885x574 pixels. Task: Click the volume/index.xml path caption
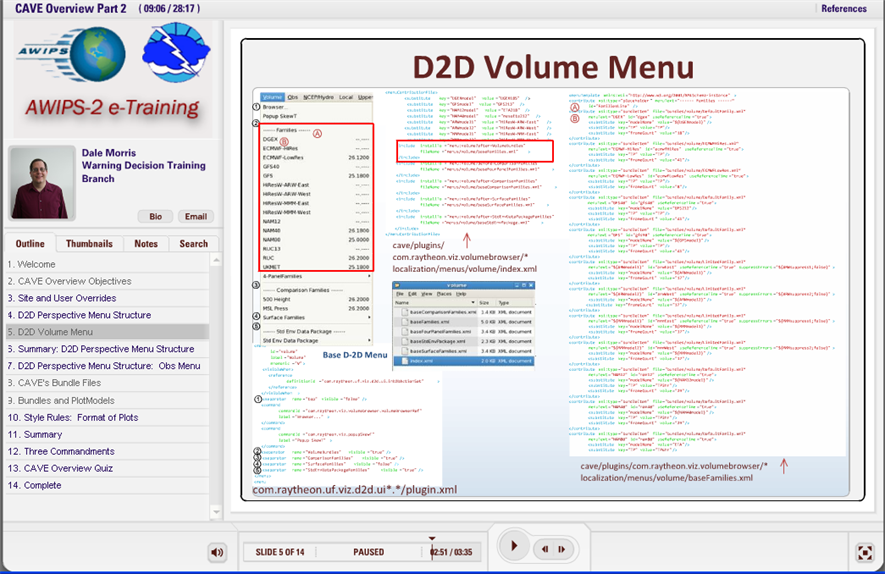tap(465, 257)
